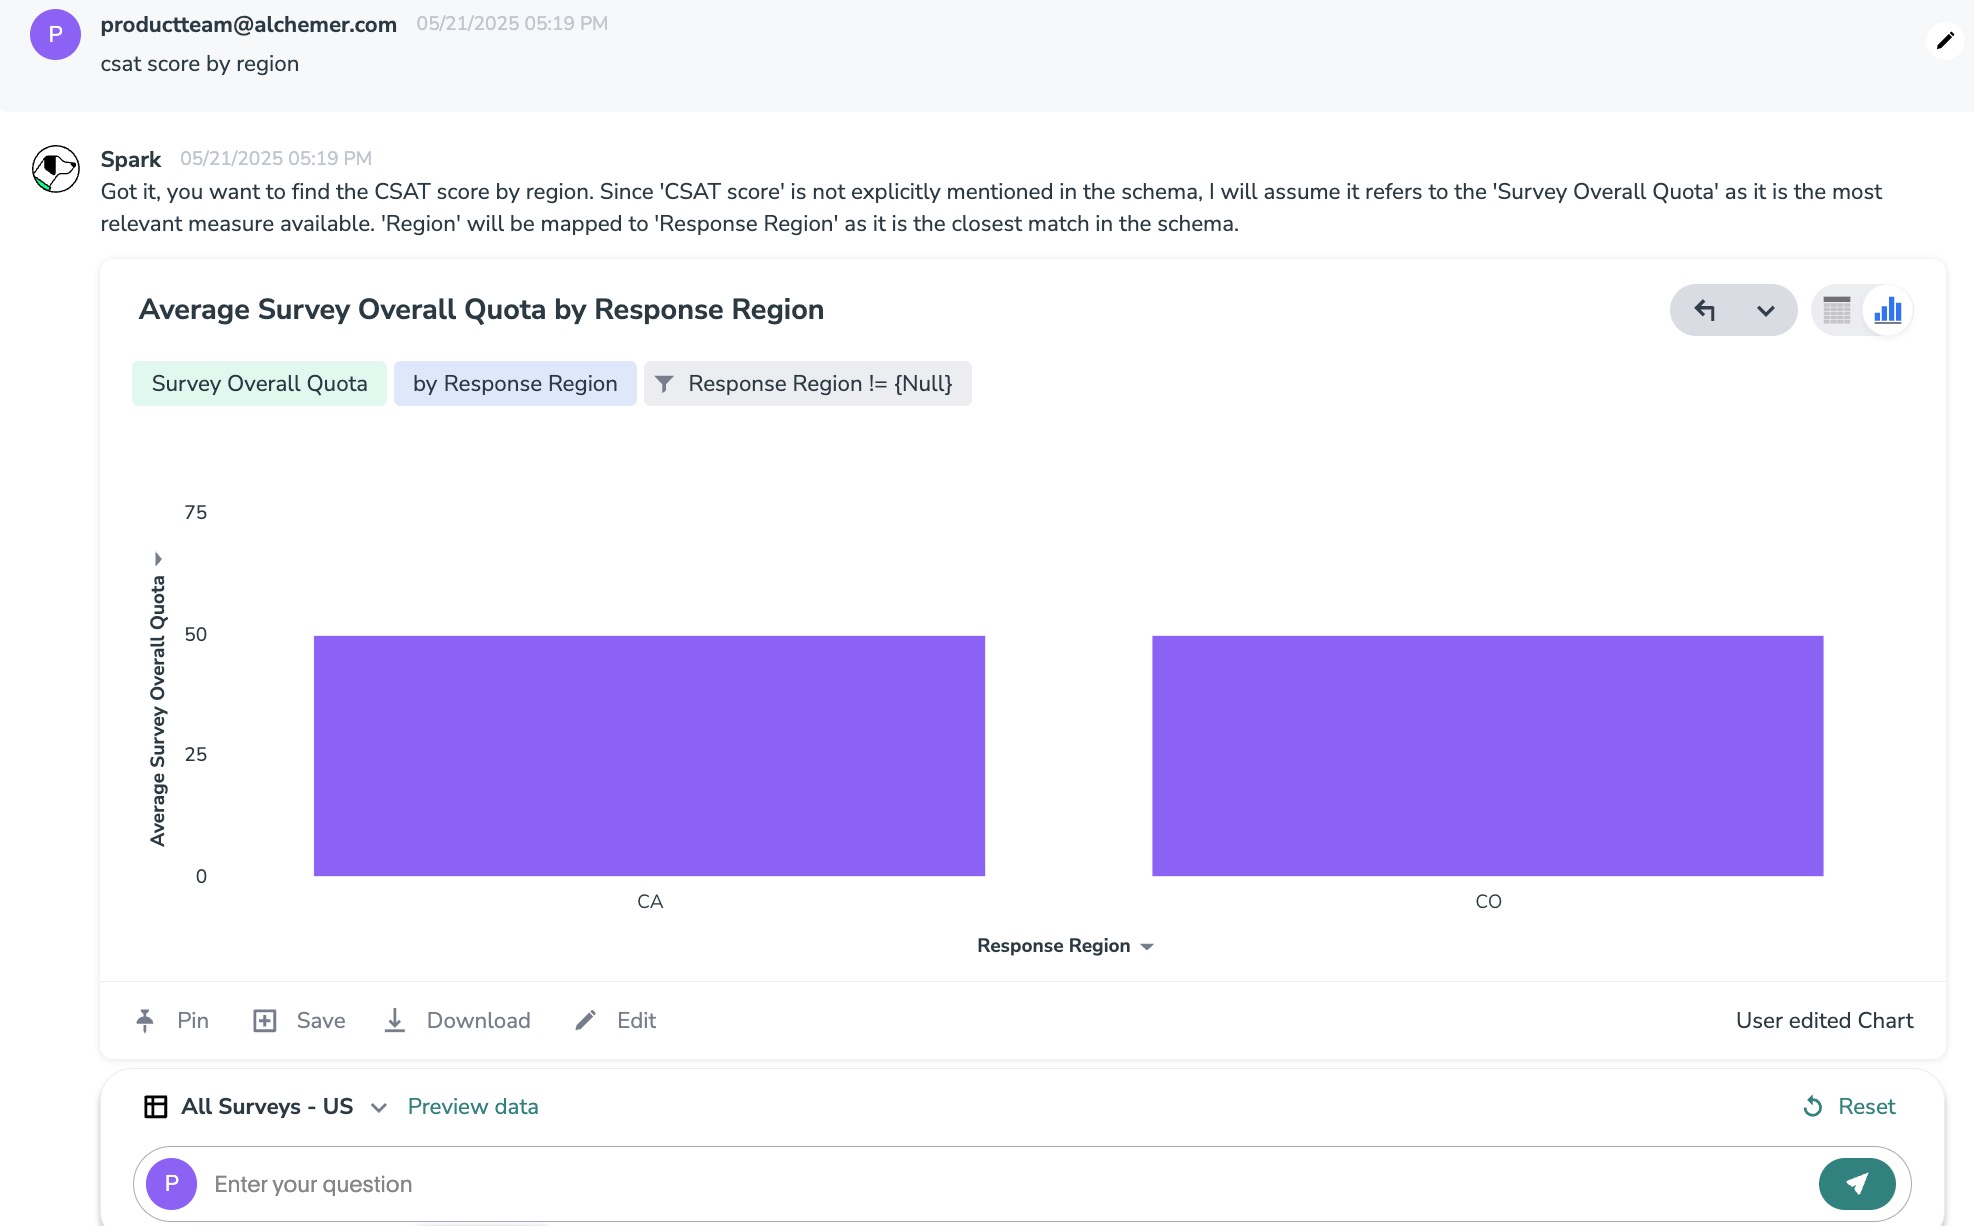Expand the Y-axis measure arrow
The image size is (1974, 1226).
[x=158, y=559]
